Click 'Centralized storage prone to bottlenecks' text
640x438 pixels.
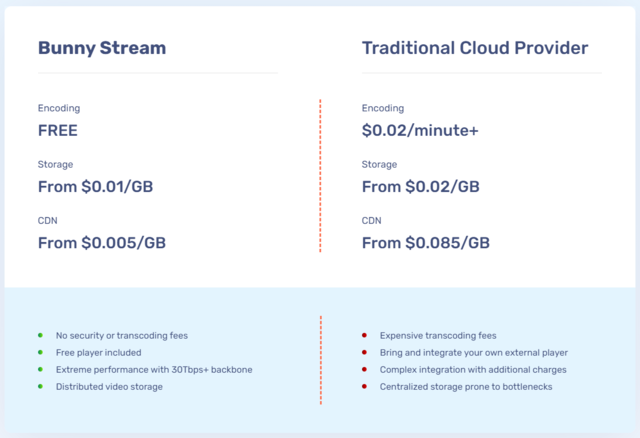point(466,387)
